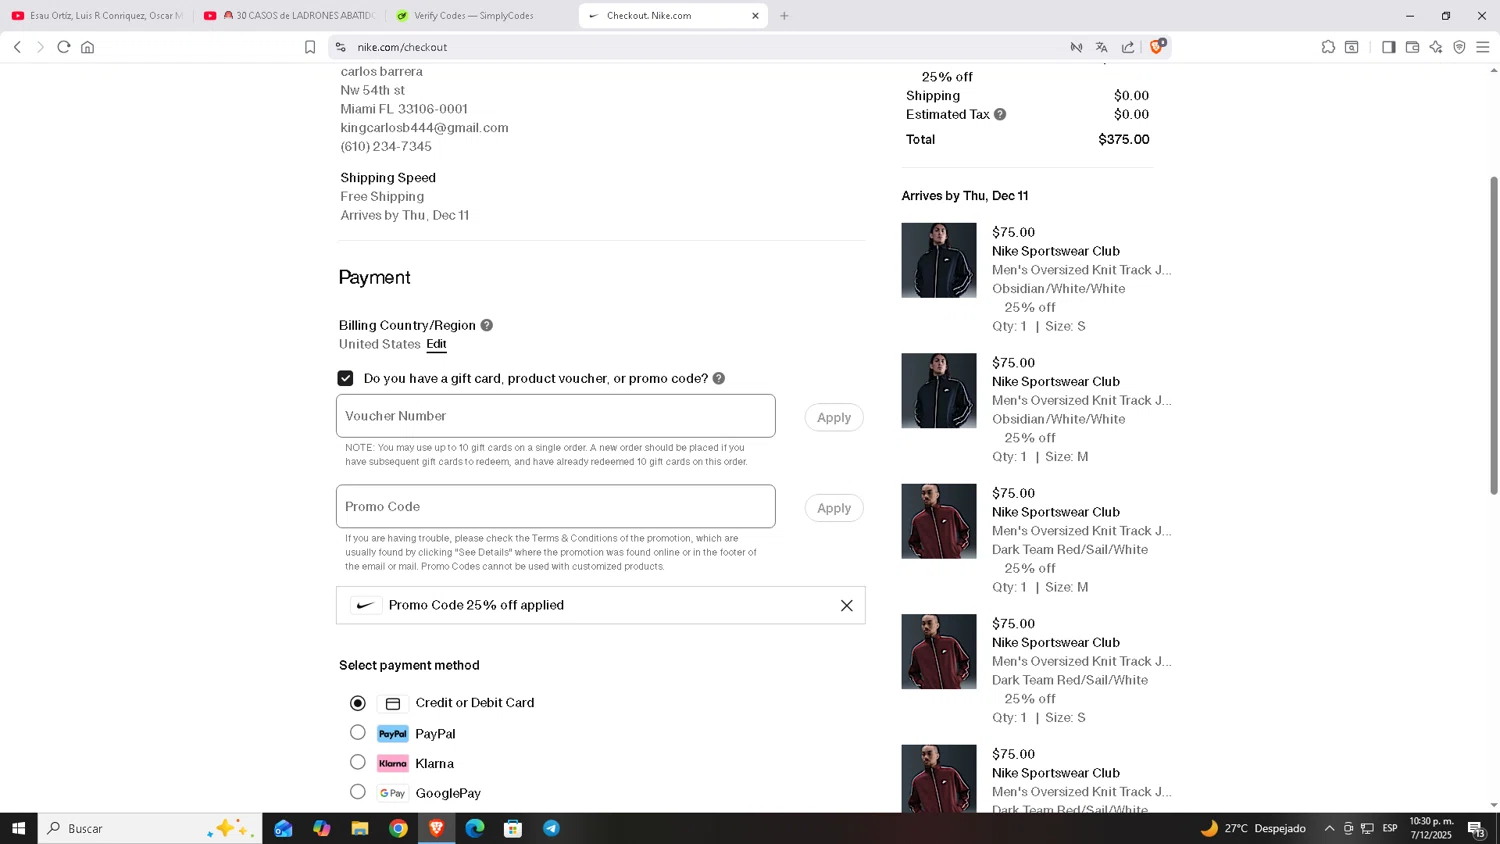Apply the promo code
The image size is (1500, 844).
point(834,508)
